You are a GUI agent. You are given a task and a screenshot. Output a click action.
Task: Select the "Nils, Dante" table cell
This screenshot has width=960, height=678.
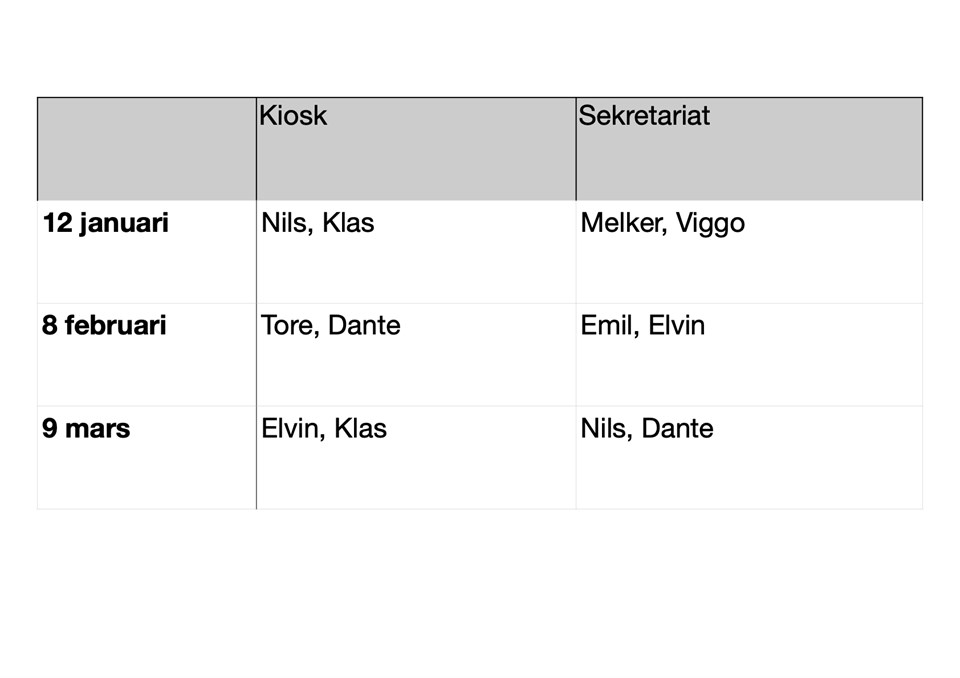tap(646, 429)
